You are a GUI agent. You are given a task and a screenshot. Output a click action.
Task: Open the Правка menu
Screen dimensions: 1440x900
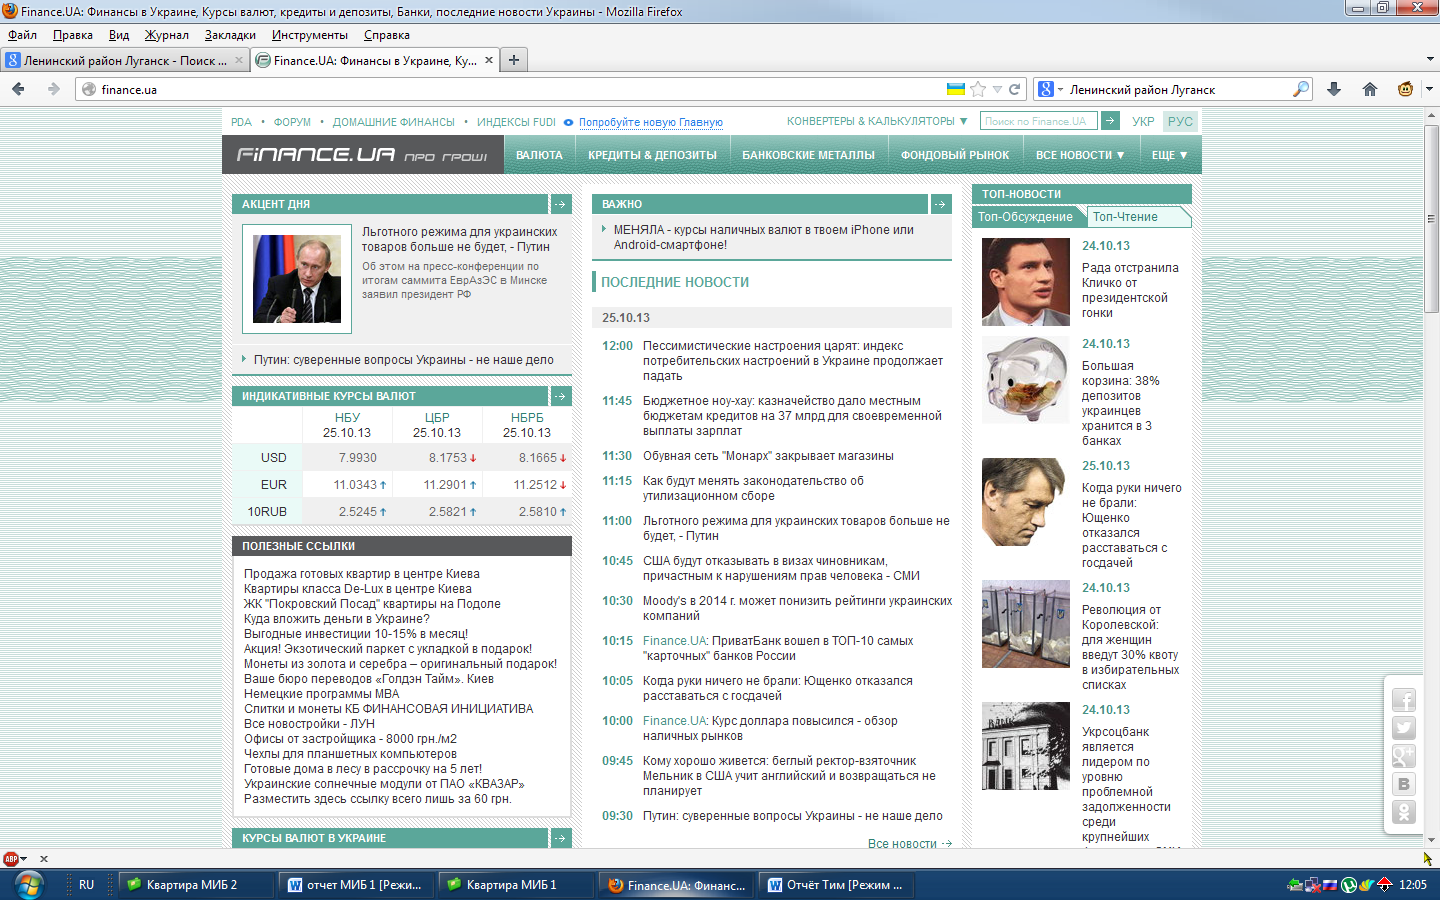point(73,35)
